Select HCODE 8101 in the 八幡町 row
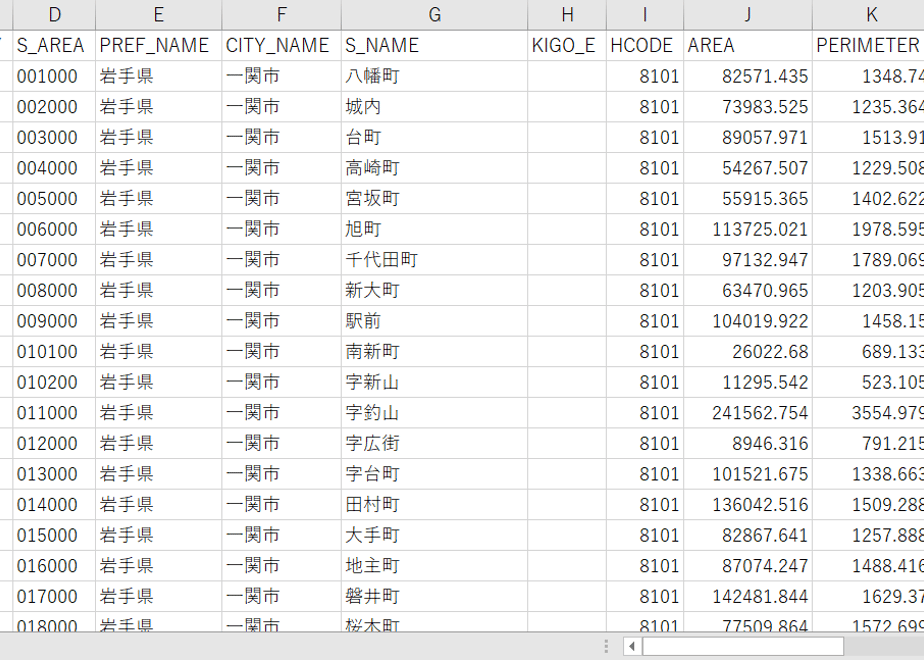 [x=645, y=76]
